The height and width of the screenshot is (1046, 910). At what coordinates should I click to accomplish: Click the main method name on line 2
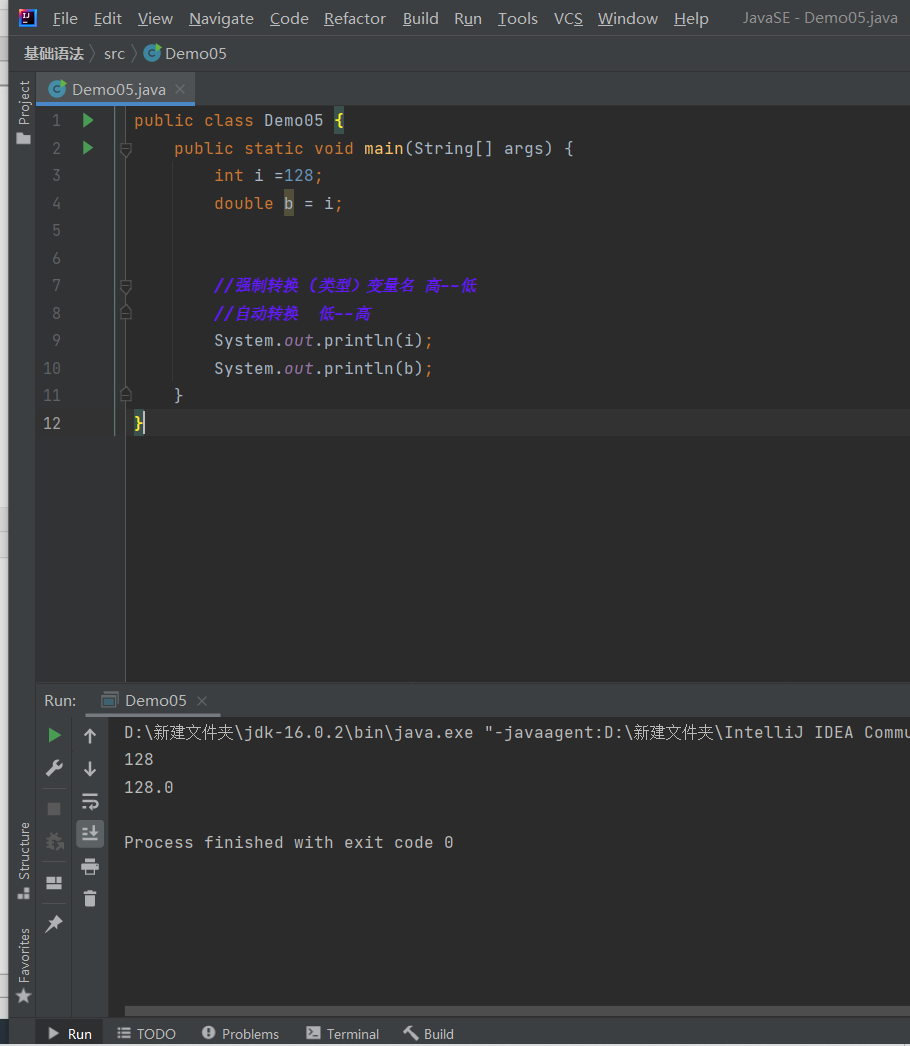tap(384, 148)
